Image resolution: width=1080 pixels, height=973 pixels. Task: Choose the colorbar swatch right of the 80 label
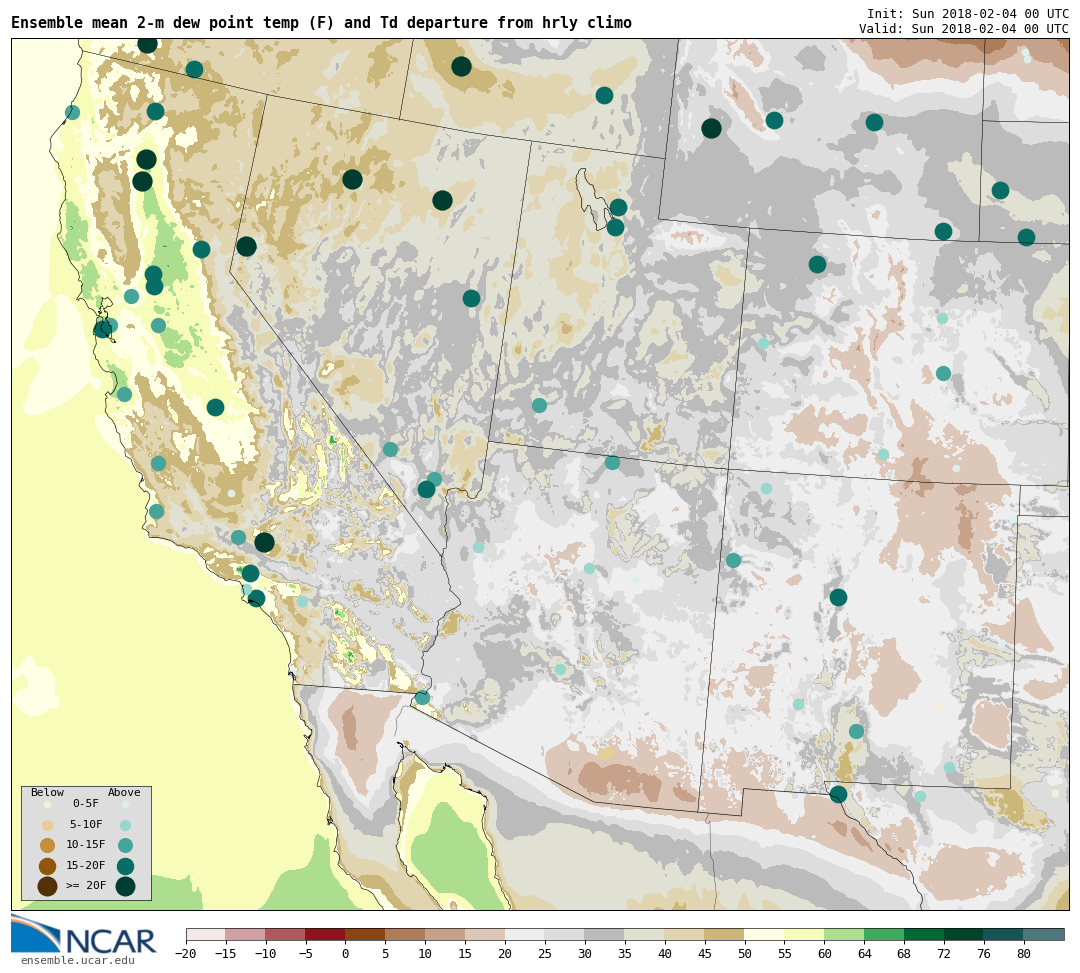tap(1043, 934)
